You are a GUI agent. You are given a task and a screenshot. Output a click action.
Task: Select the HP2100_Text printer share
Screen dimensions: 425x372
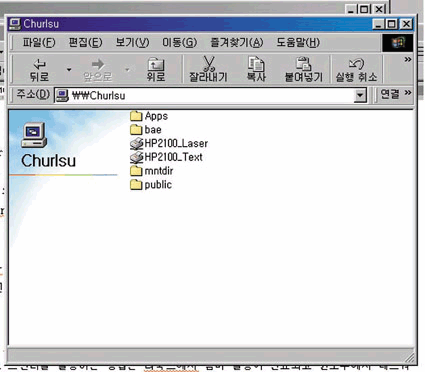(166, 157)
